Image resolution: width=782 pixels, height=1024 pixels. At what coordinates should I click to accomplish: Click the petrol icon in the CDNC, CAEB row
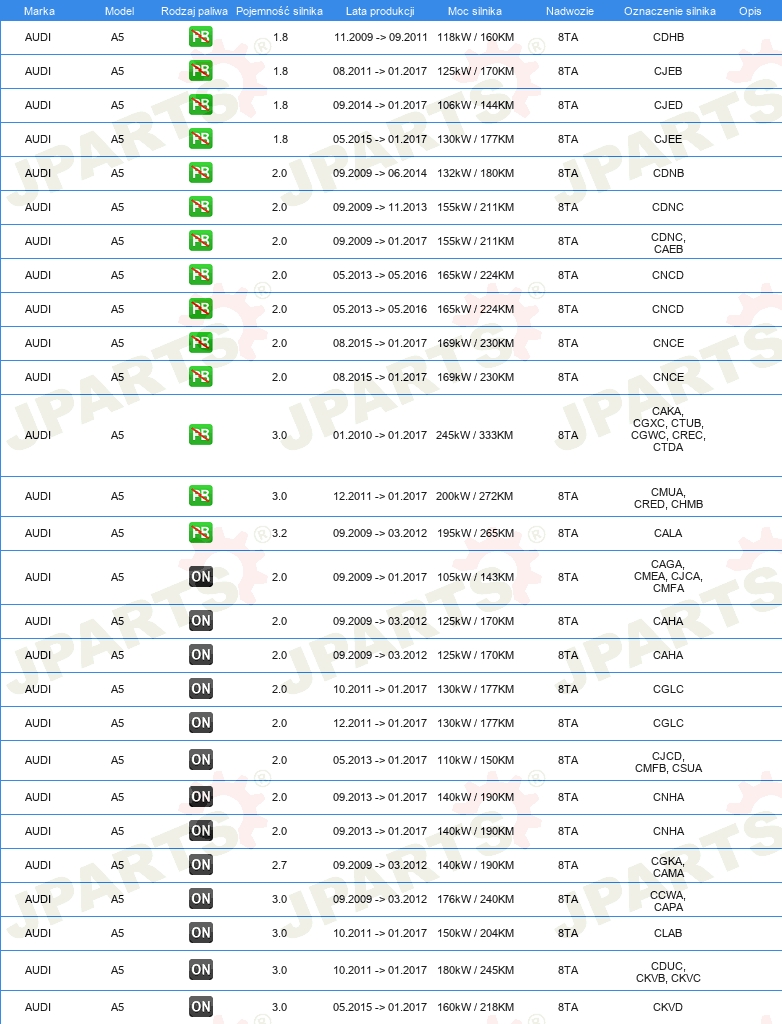[201, 241]
